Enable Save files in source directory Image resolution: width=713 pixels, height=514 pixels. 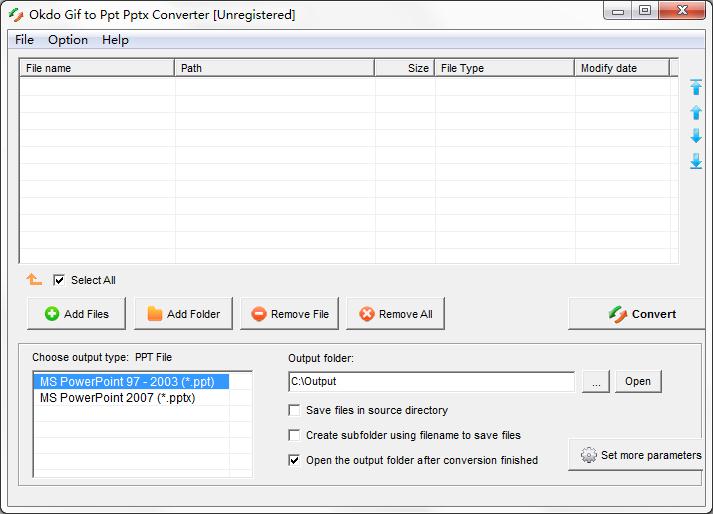coord(294,410)
